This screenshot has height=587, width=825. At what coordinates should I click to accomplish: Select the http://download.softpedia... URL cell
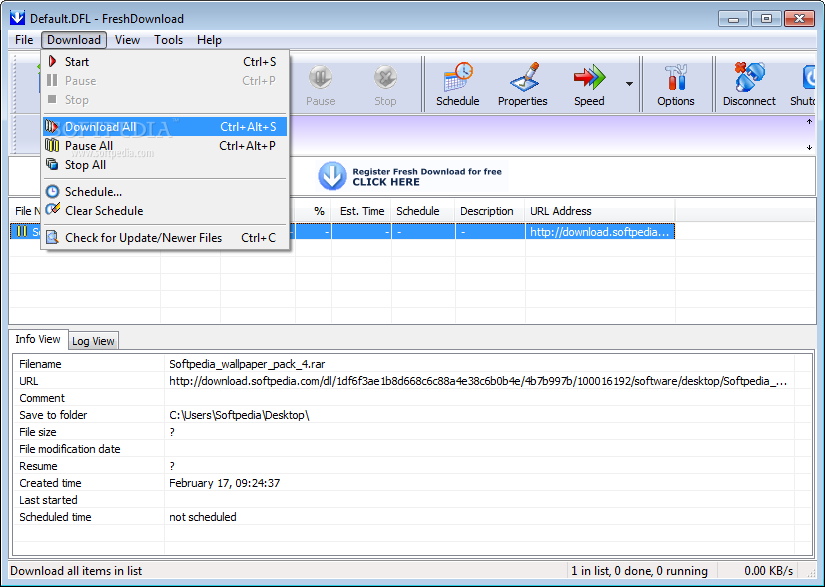pyautogui.click(x=600, y=232)
